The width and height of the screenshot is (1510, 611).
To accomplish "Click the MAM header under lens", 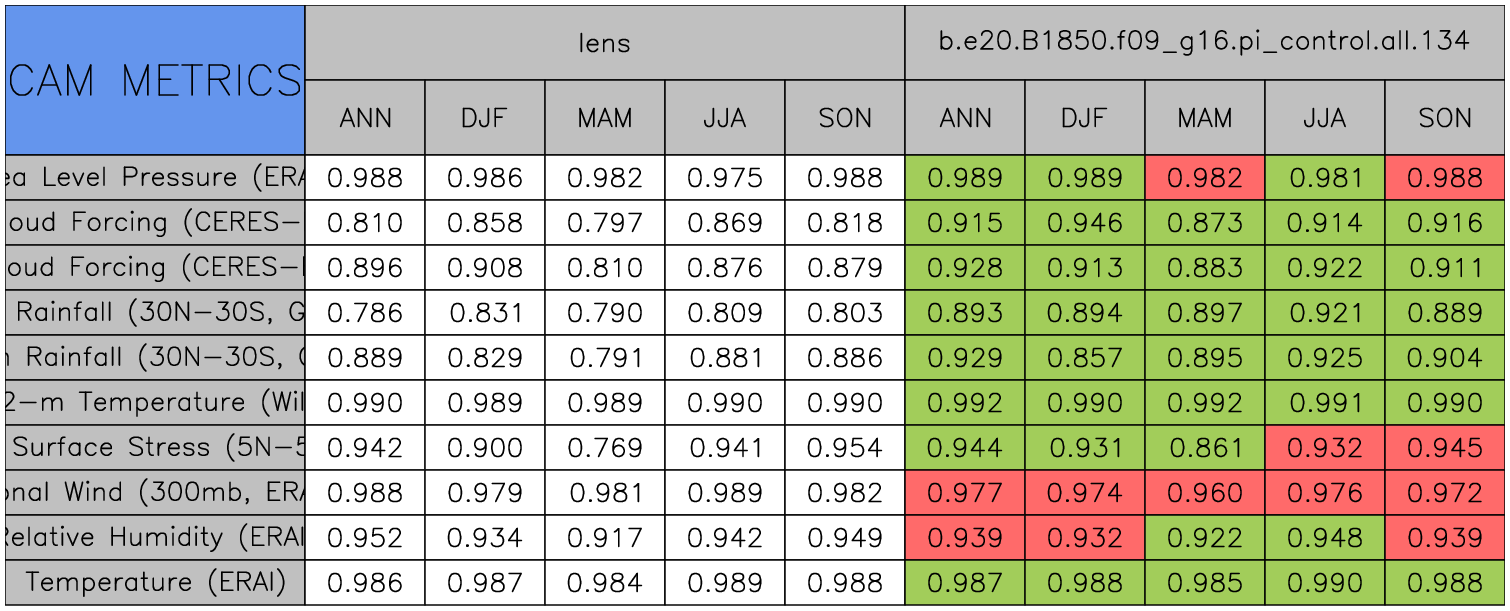I will click(x=605, y=118).
